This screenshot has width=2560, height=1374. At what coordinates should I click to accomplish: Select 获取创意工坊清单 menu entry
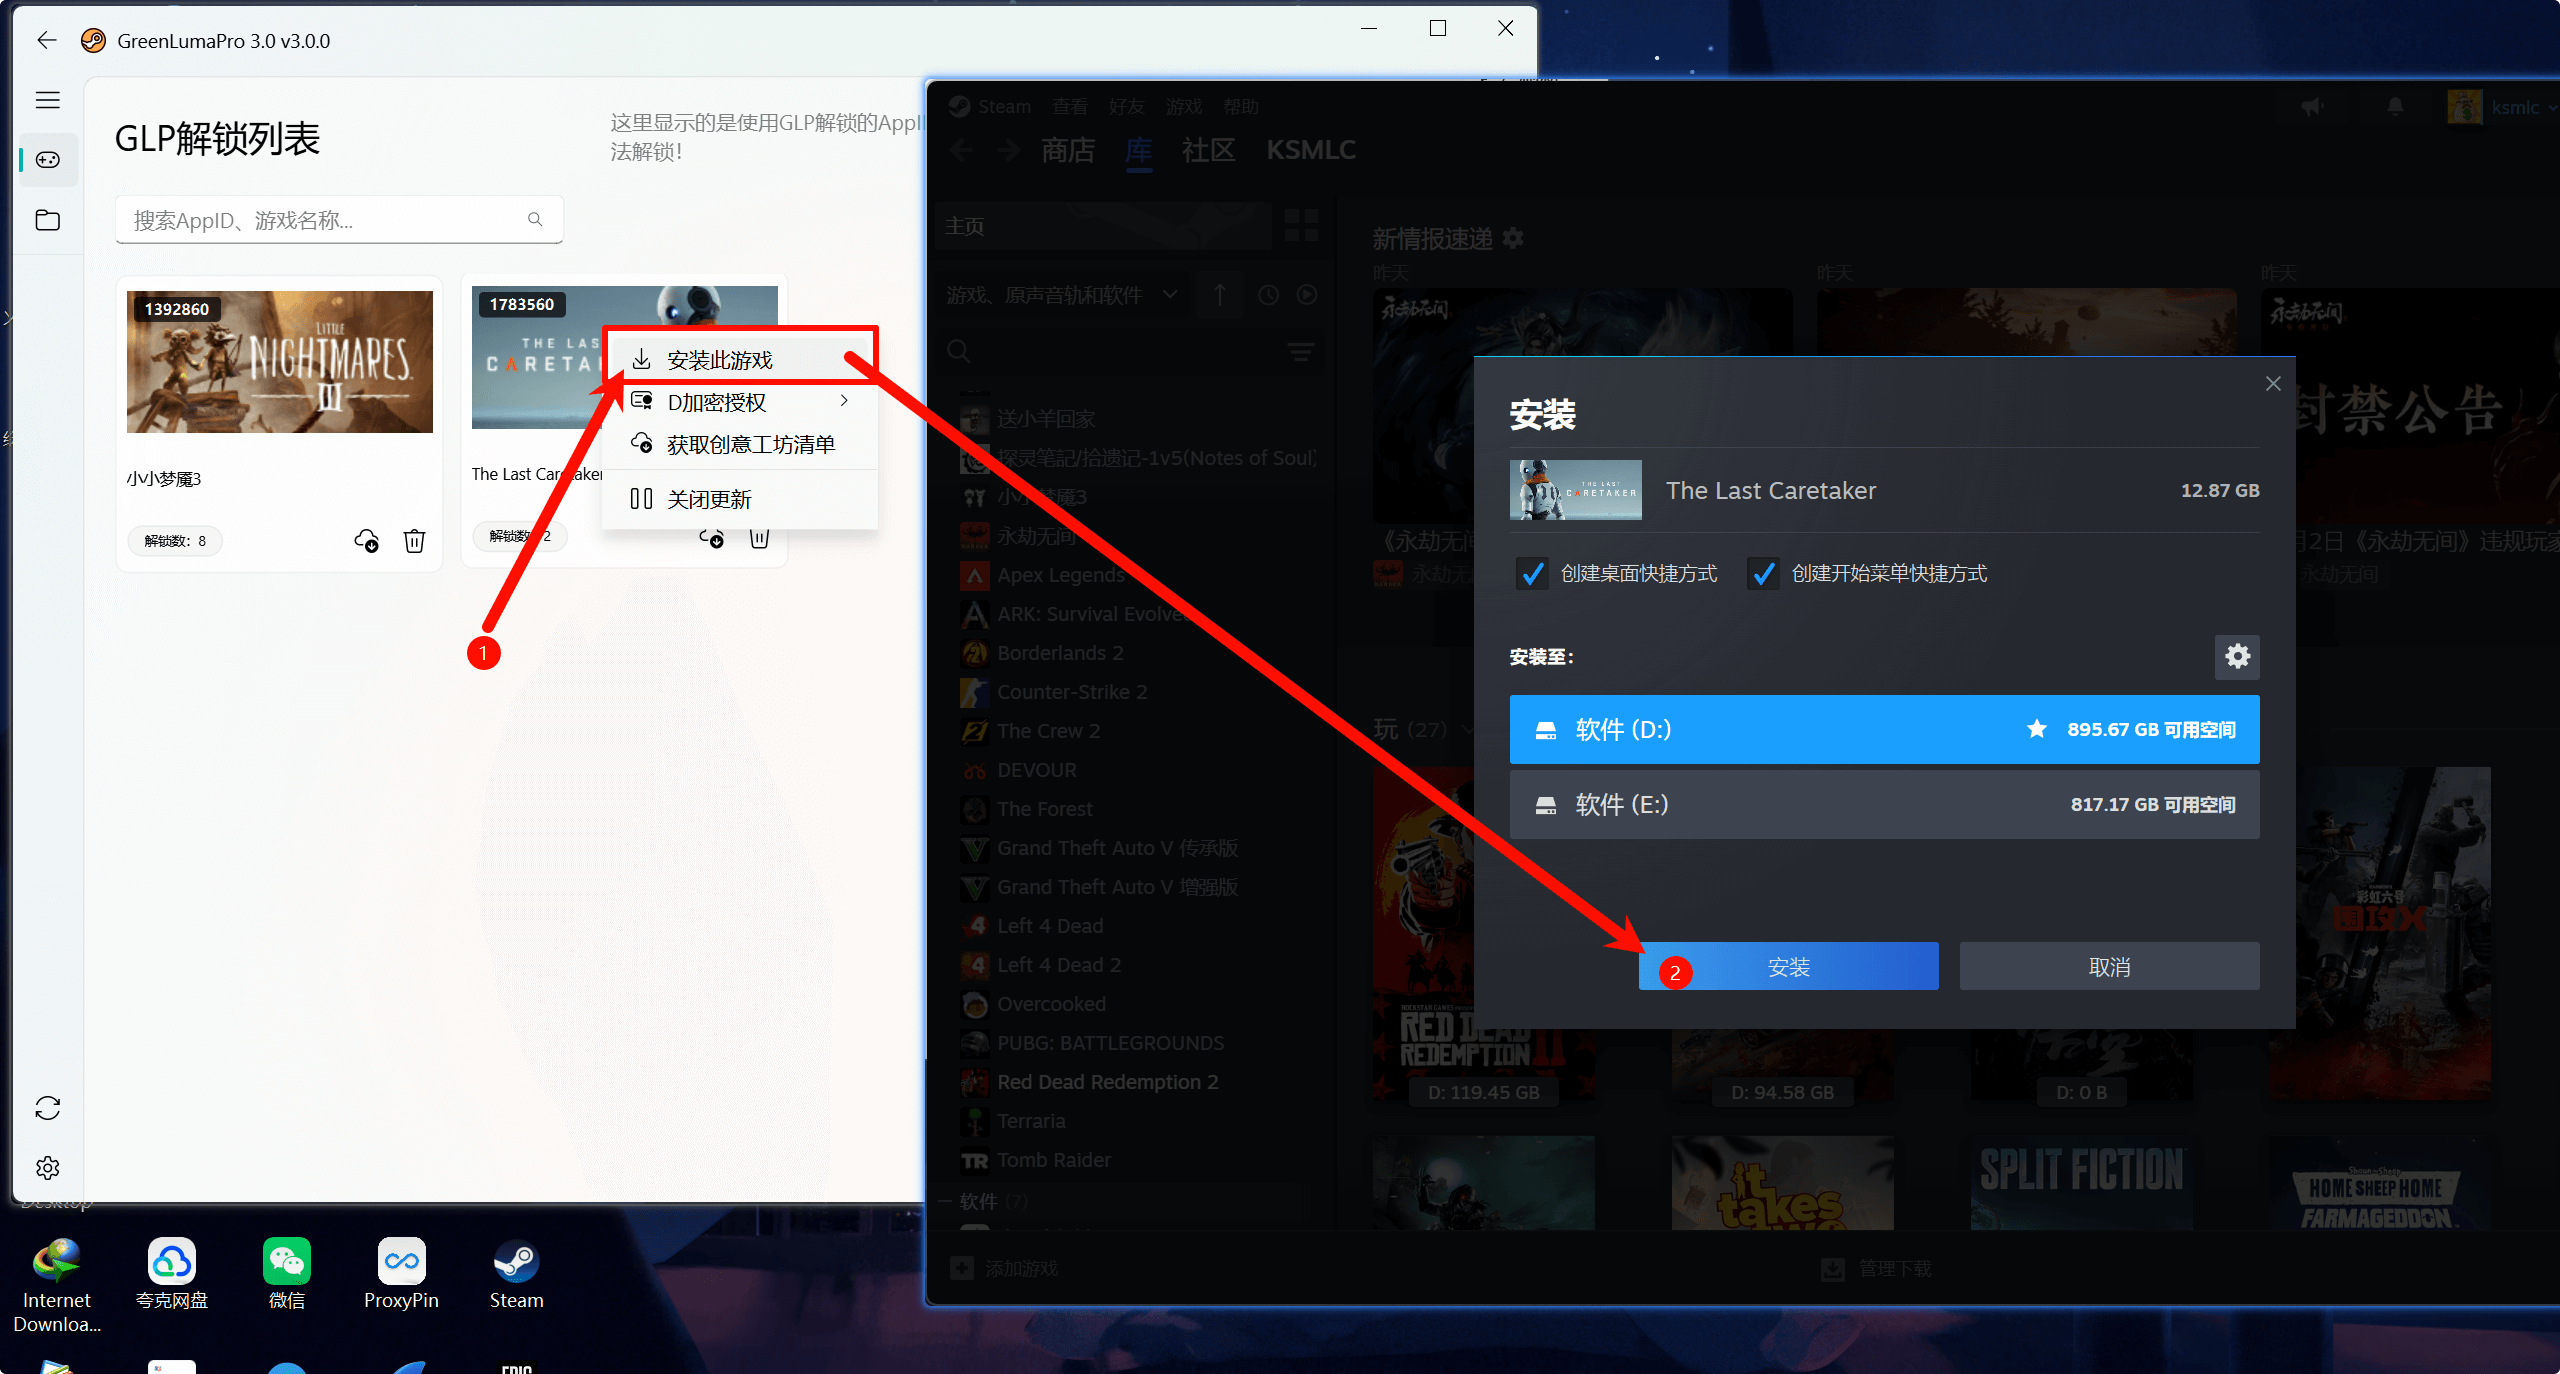750,445
